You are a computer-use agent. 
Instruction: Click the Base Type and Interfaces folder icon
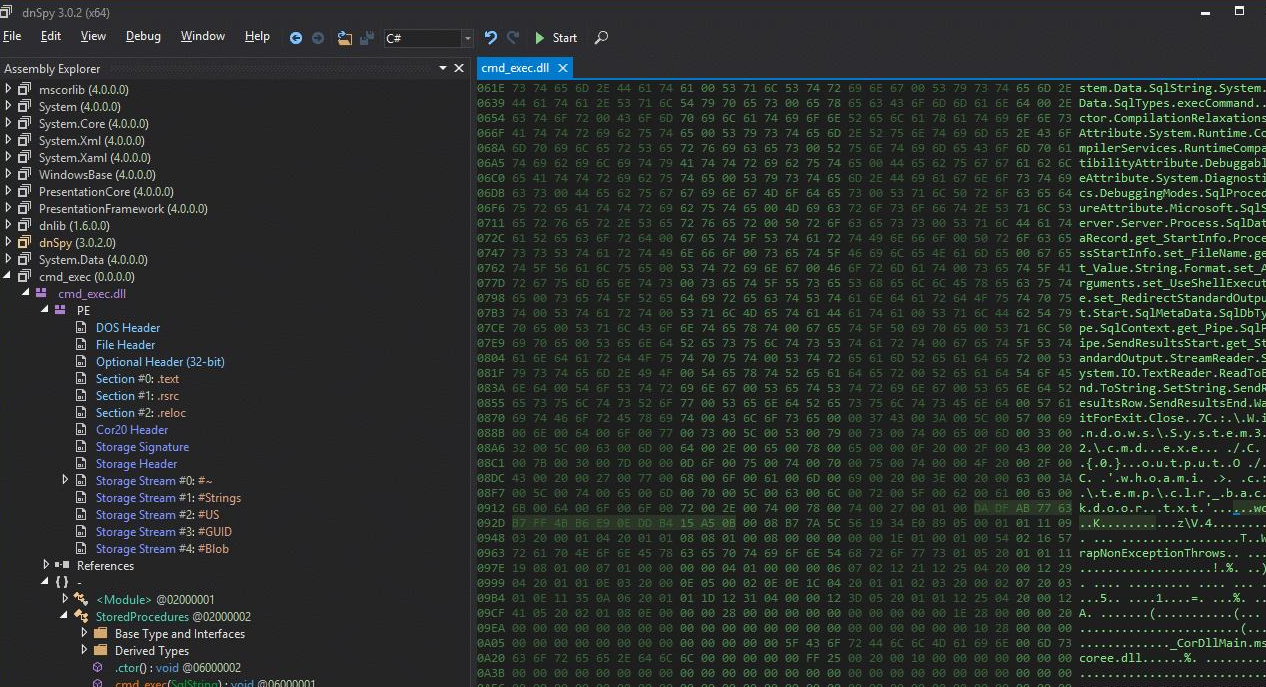pos(100,634)
